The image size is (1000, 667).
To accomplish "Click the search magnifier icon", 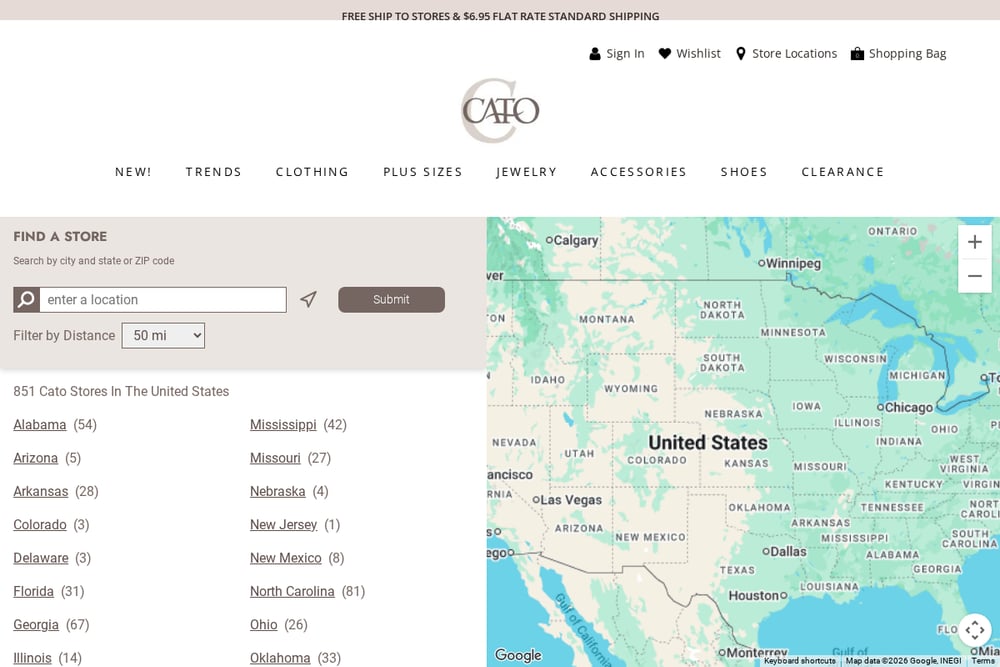I will click(x=27, y=300).
